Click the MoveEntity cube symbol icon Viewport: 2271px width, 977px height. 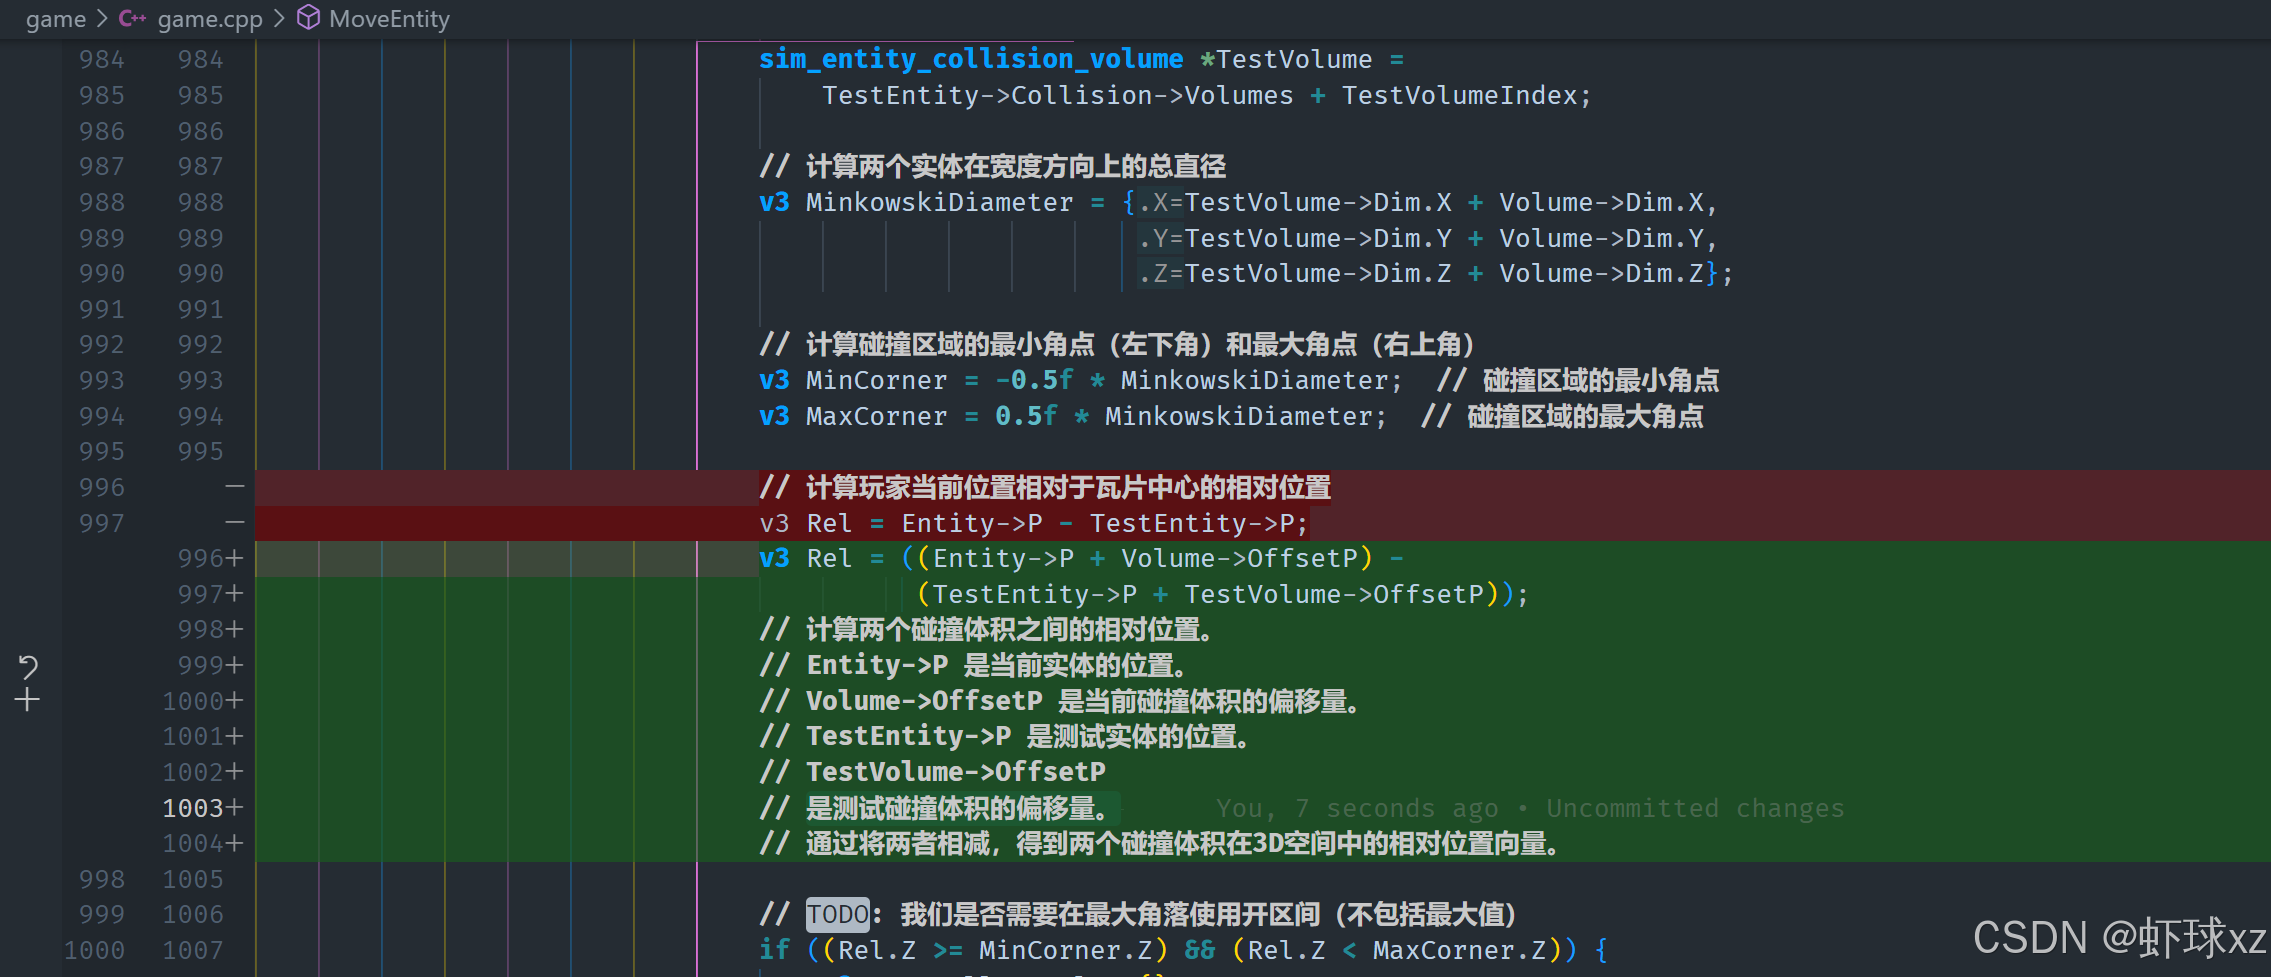(x=309, y=18)
